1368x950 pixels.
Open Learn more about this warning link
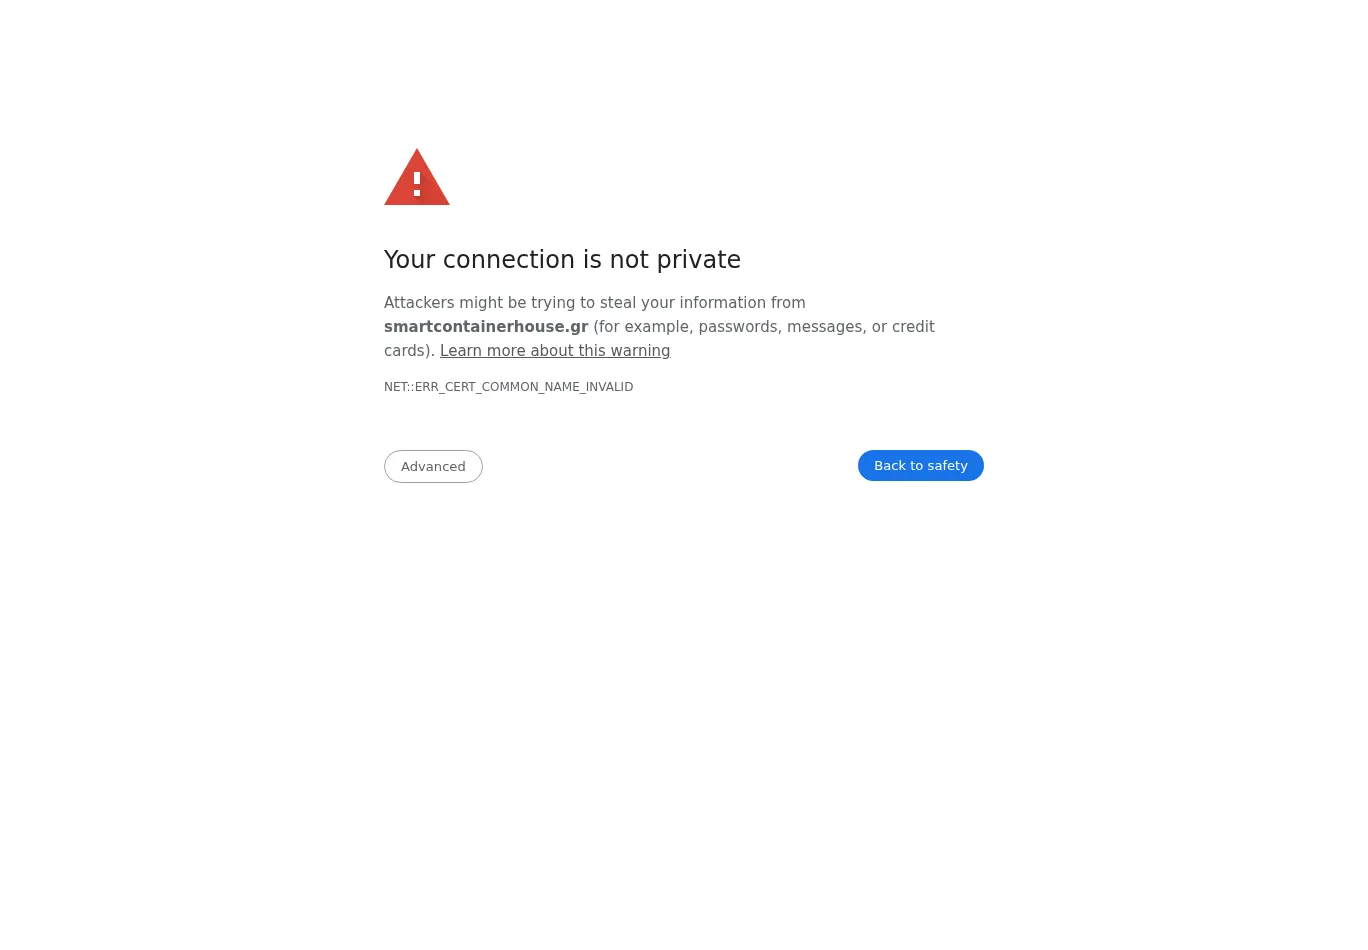coord(555,351)
